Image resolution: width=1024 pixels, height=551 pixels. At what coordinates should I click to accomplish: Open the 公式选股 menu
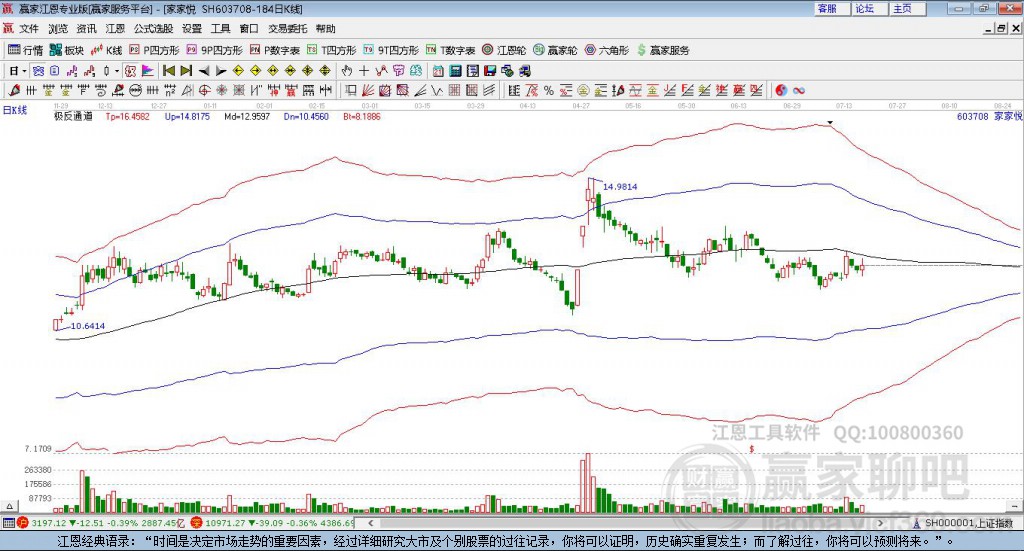point(153,29)
